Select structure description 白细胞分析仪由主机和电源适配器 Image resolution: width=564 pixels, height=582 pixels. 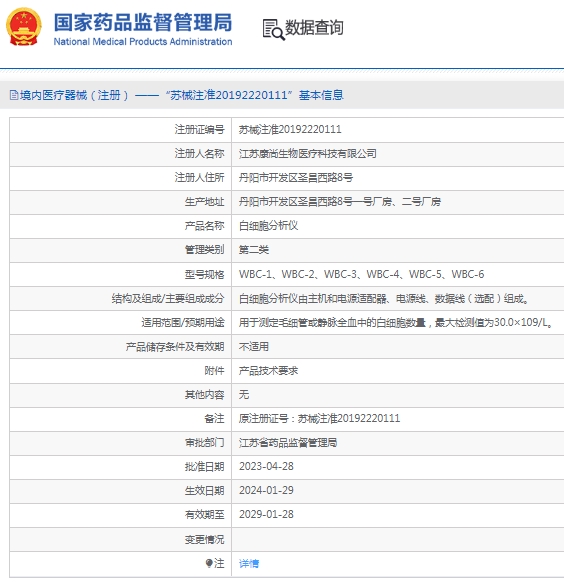(x=384, y=298)
